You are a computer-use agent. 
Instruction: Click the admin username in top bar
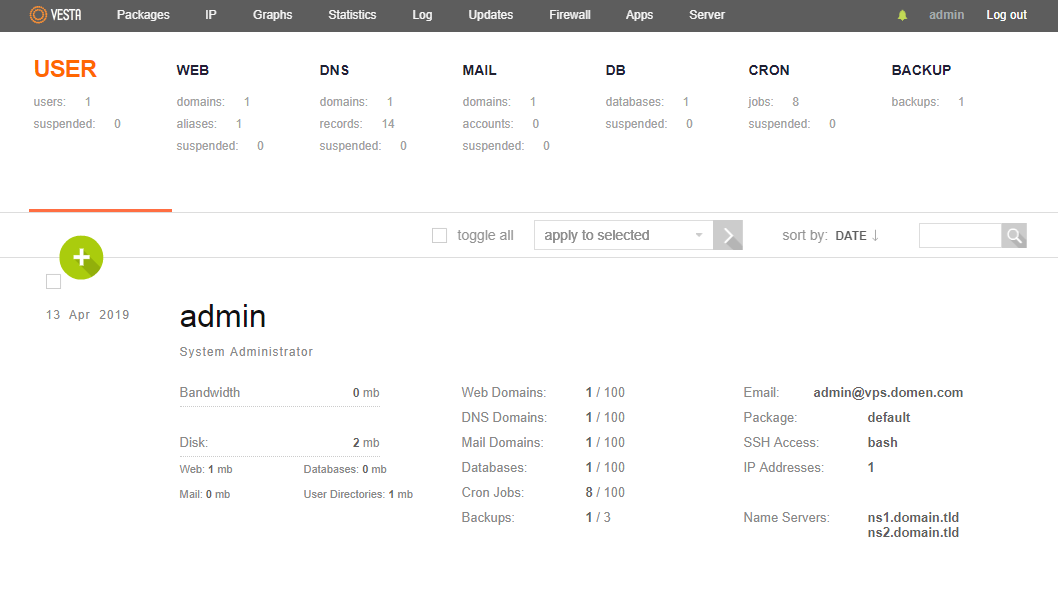tap(947, 15)
